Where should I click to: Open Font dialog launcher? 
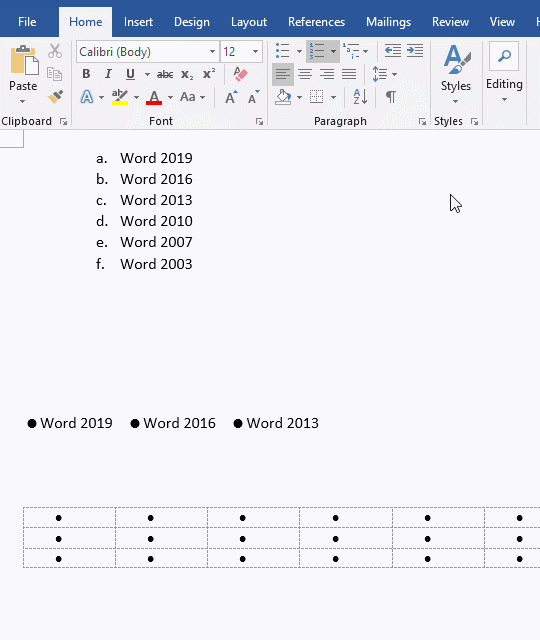coord(259,121)
